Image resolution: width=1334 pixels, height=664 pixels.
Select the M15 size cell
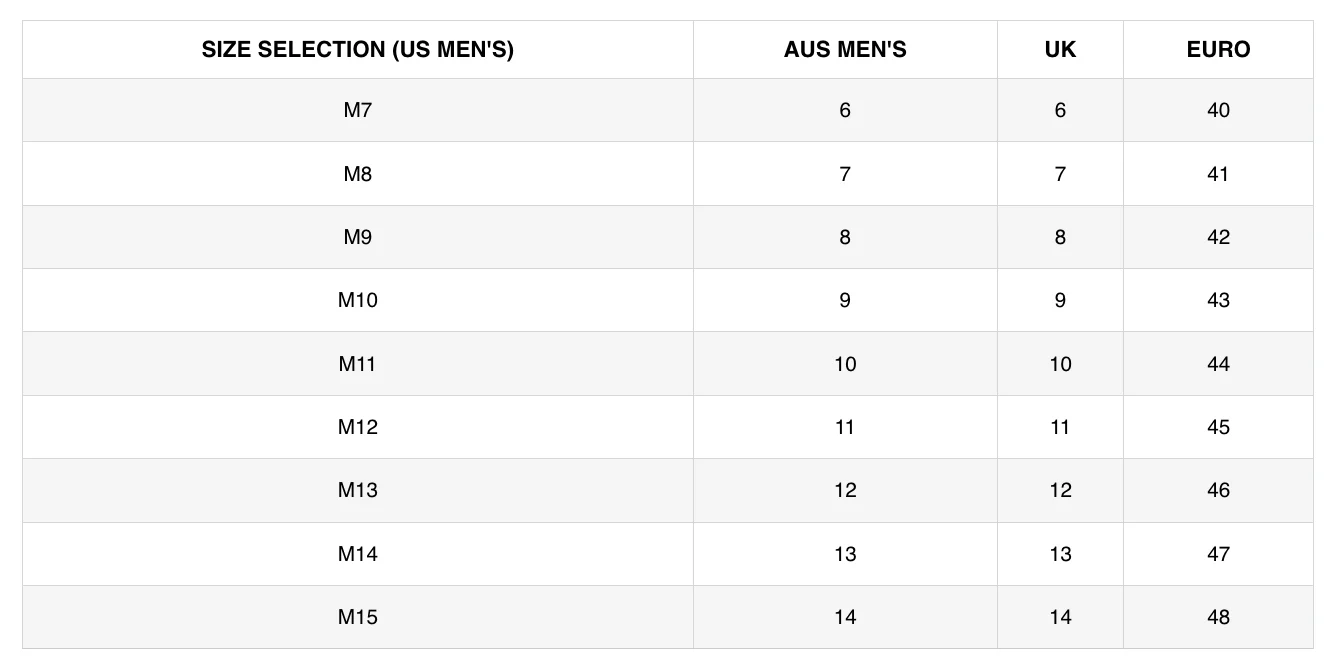(357, 617)
